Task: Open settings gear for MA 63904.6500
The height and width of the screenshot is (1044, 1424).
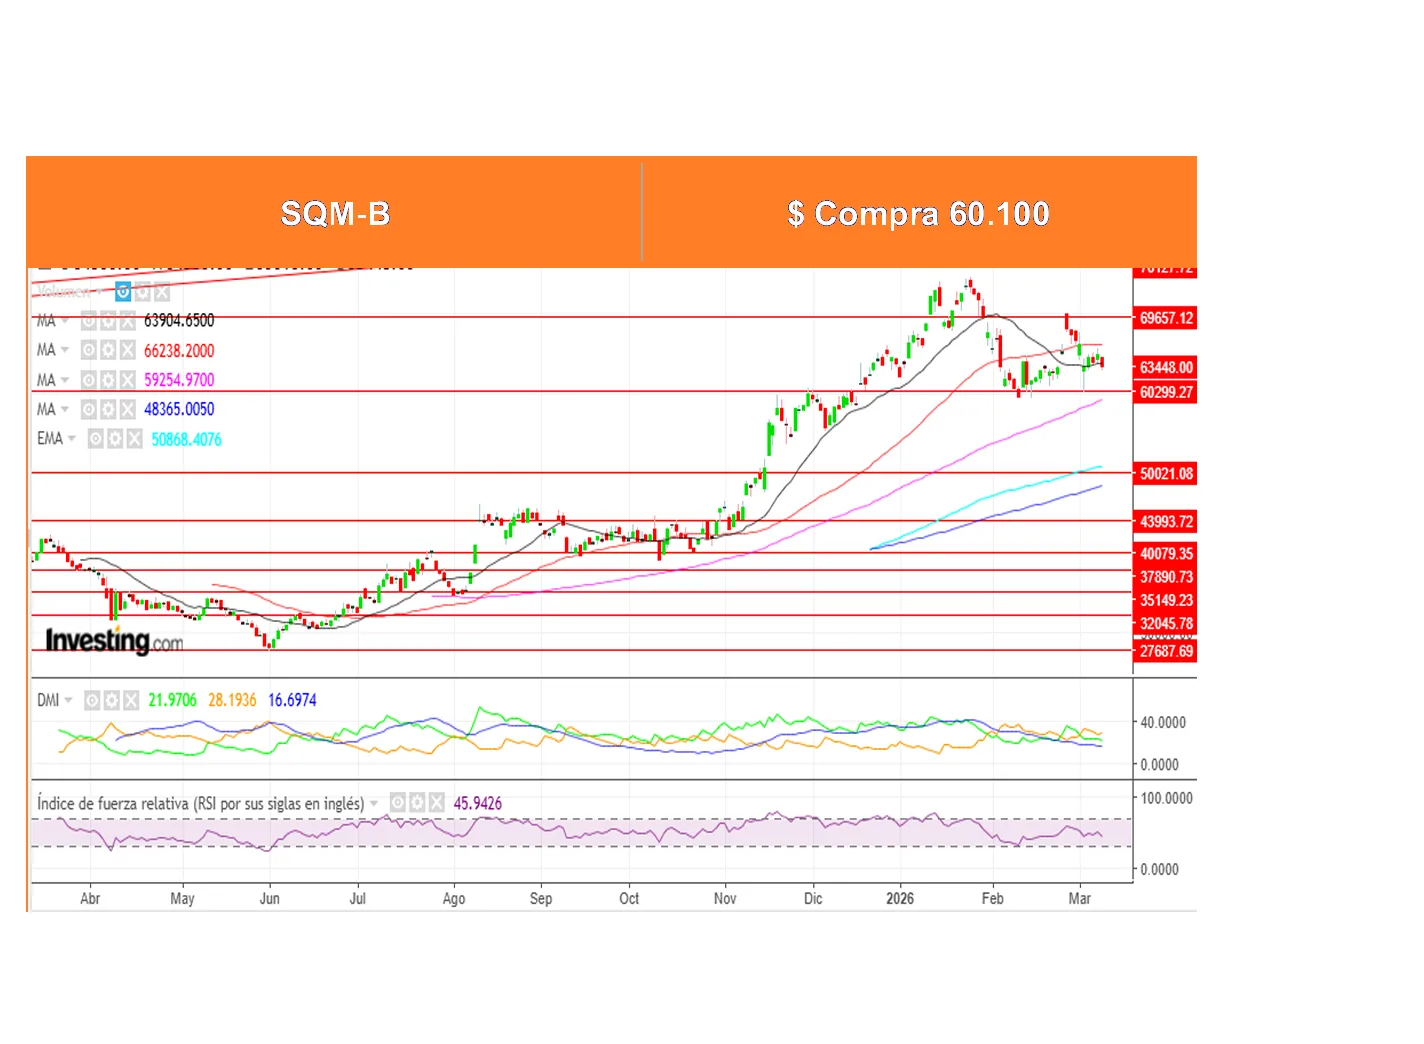Action: 108,321
